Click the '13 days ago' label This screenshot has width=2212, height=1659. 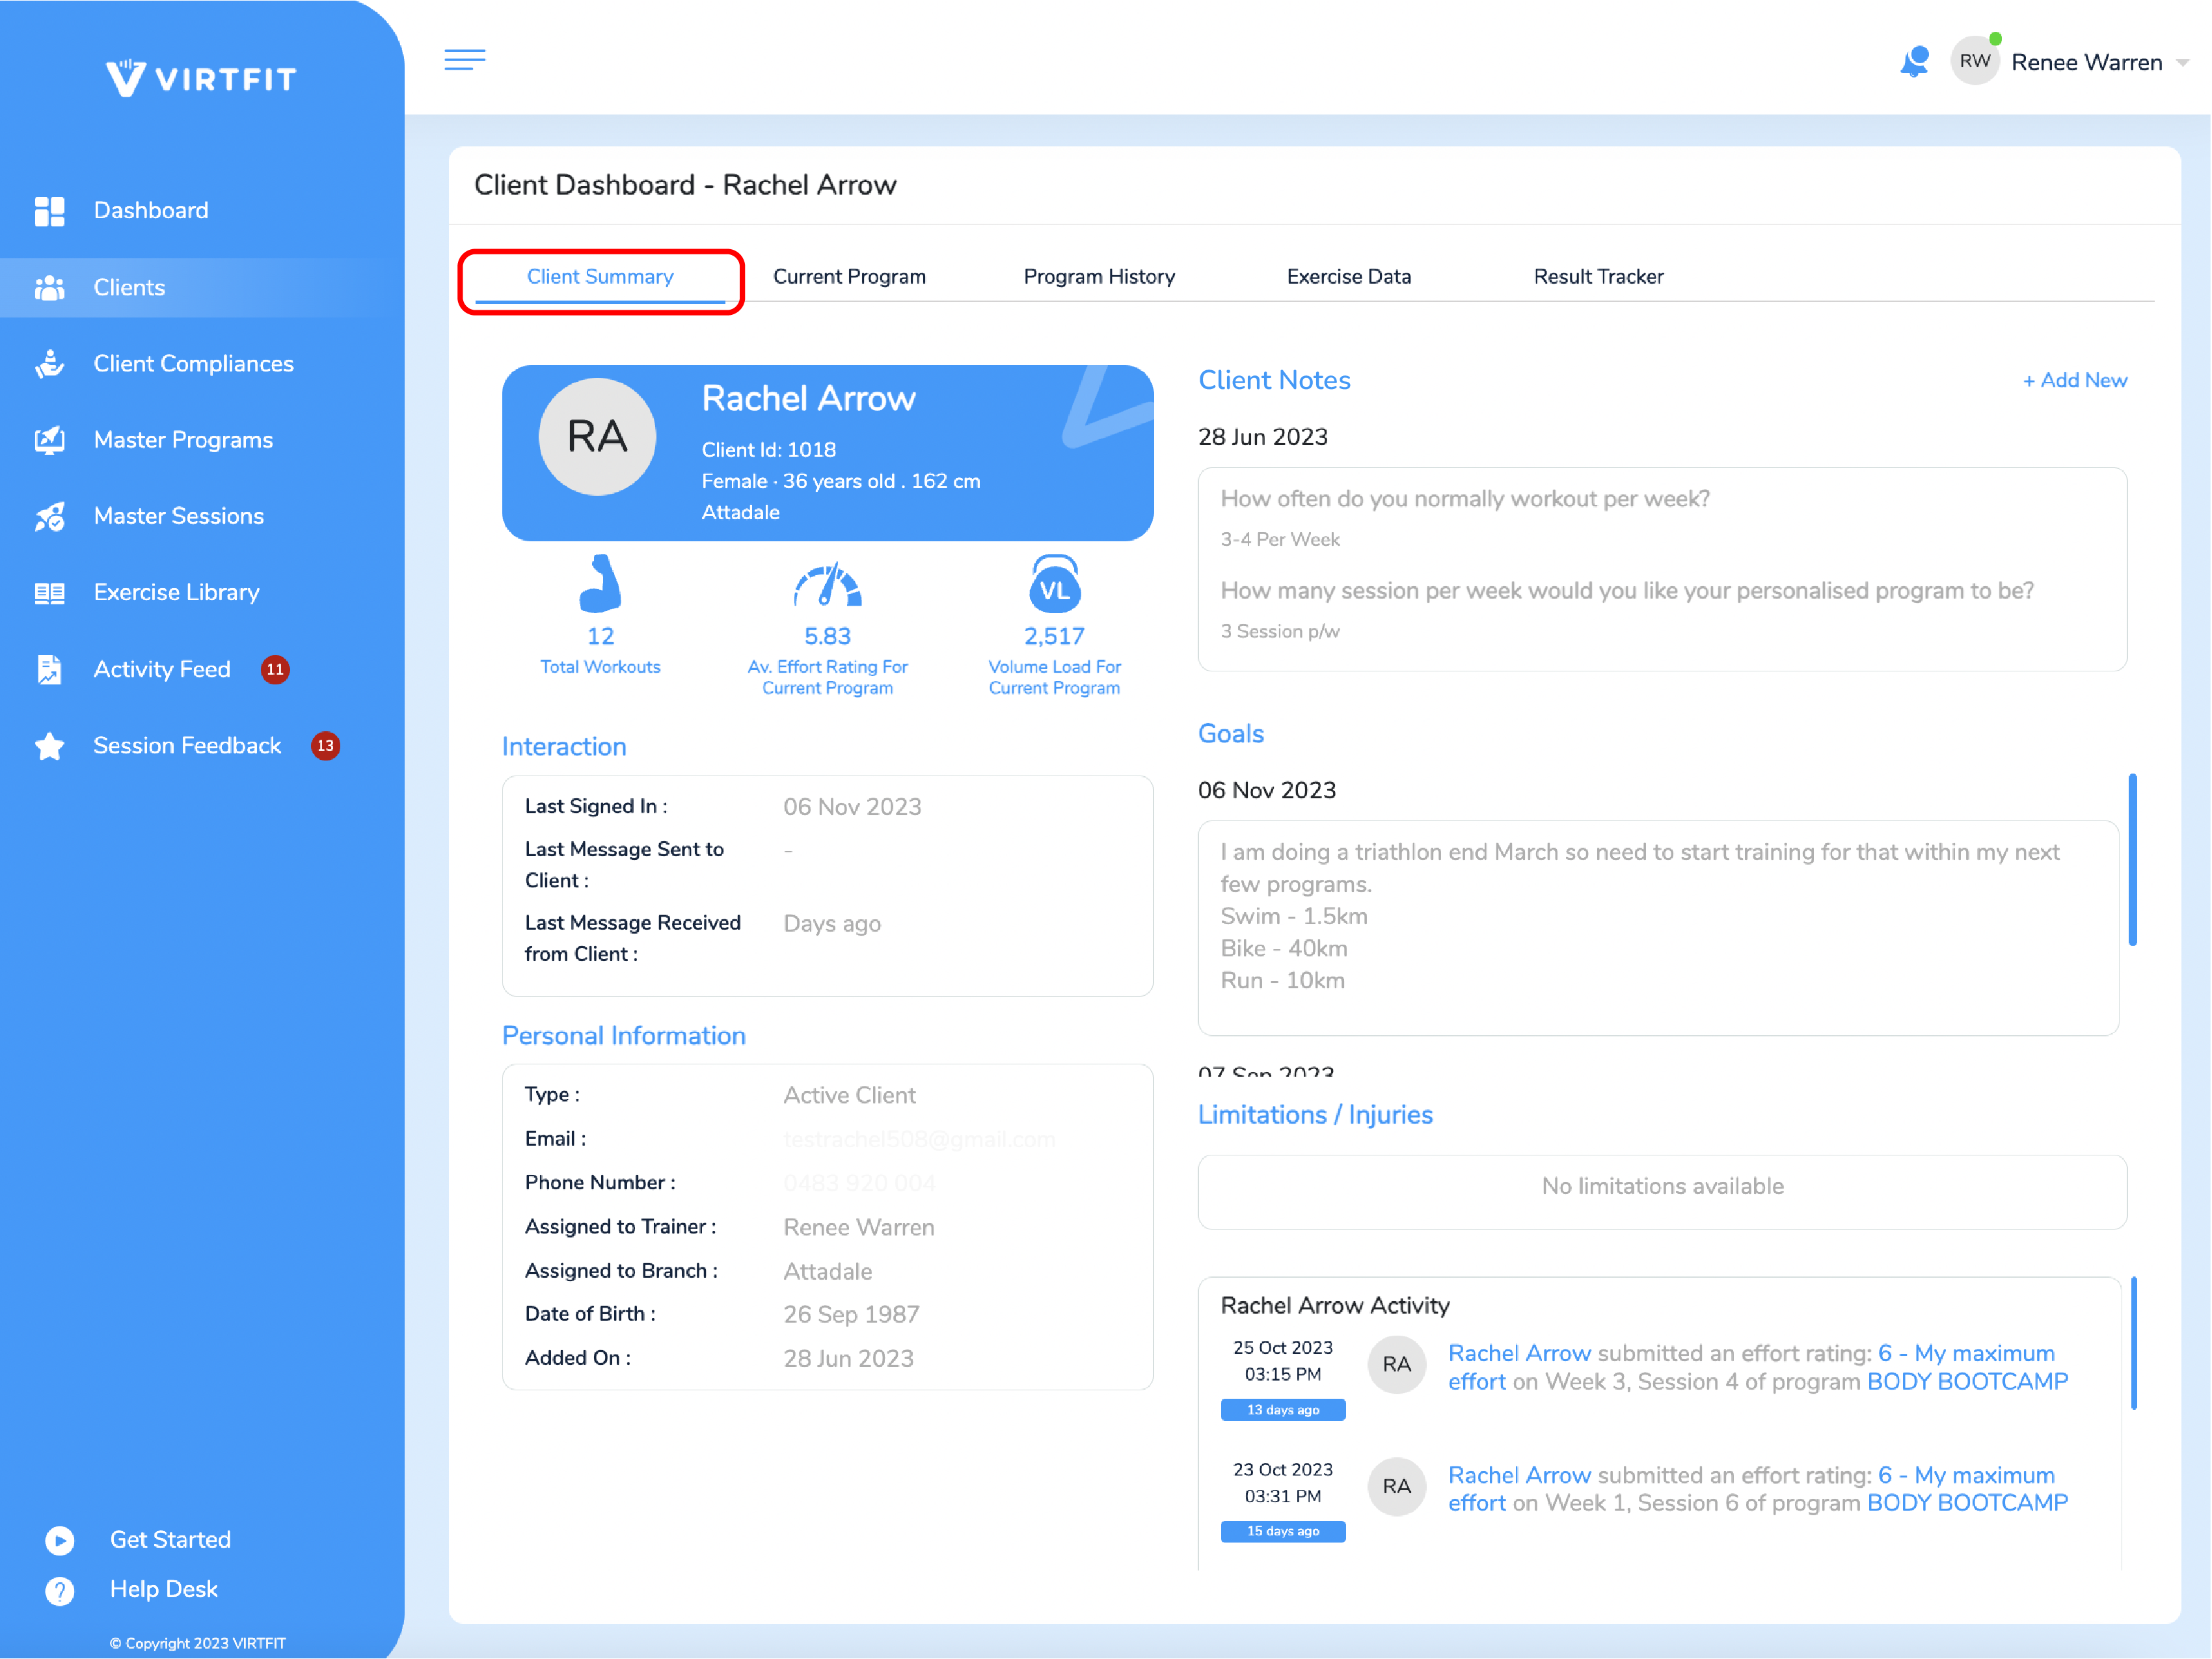click(x=1283, y=1410)
